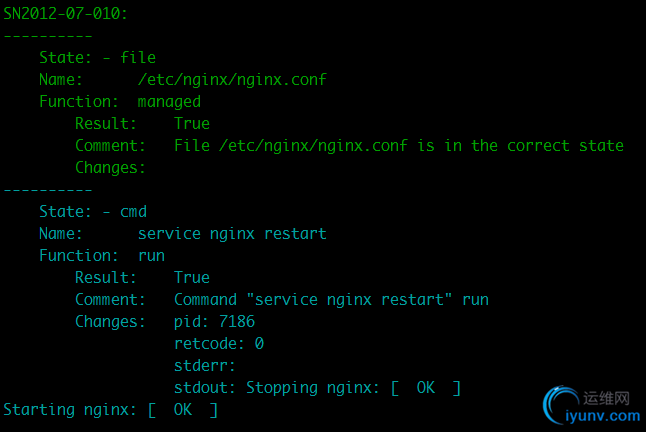Click State: - file line
This screenshot has height=432, width=646.
coord(97,58)
